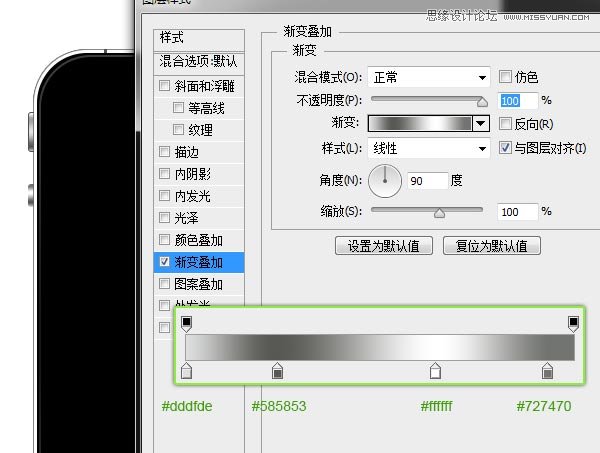Select the 纹理 sub-style entry
This screenshot has height=453, width=600.
[x=199, y=130]
